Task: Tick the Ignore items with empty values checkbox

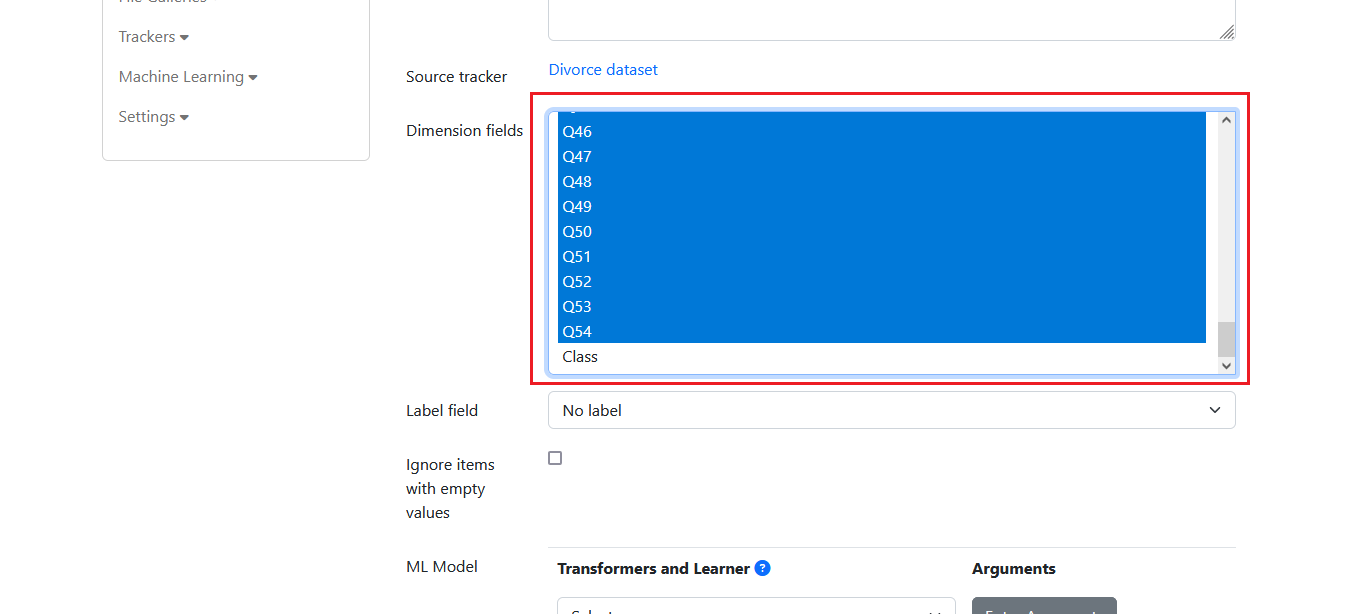Action: [x=555, y=458]
